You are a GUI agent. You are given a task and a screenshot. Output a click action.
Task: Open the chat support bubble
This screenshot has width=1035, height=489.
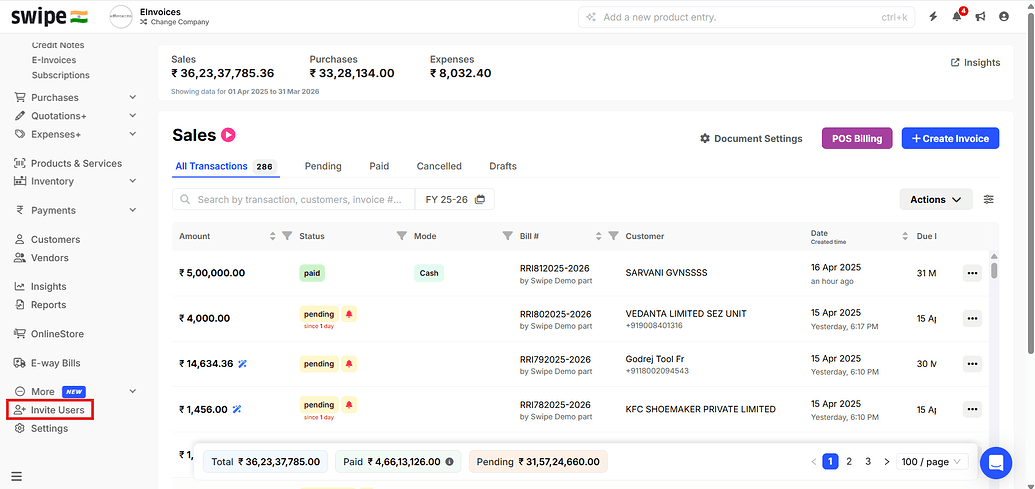pos(996,462)
